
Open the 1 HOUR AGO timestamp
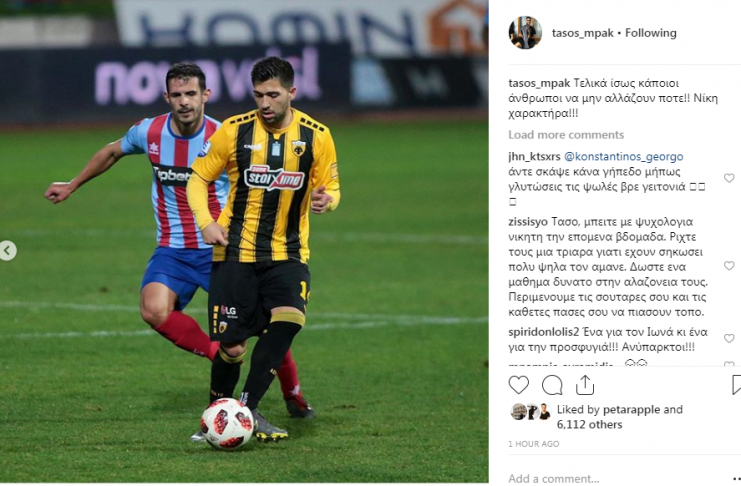534,444
